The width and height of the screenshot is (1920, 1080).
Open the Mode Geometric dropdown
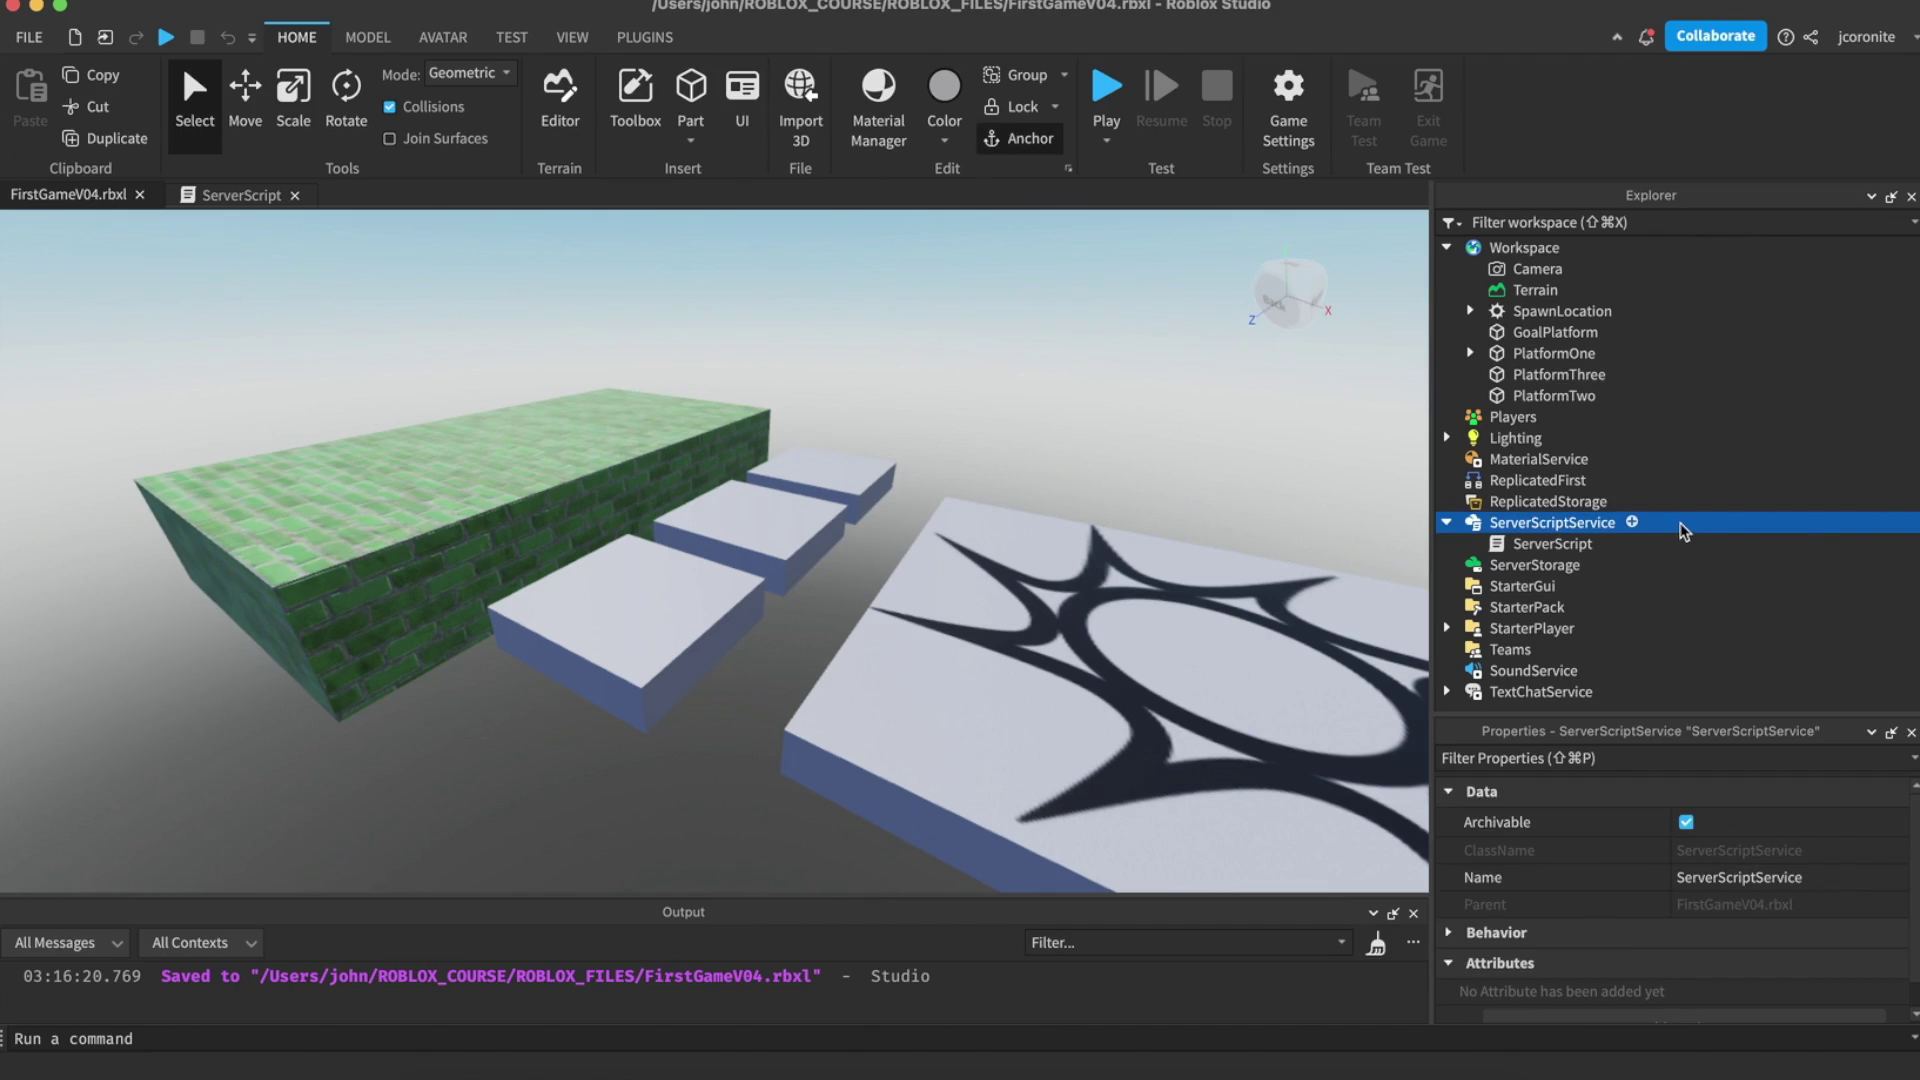tap(470, 73)
